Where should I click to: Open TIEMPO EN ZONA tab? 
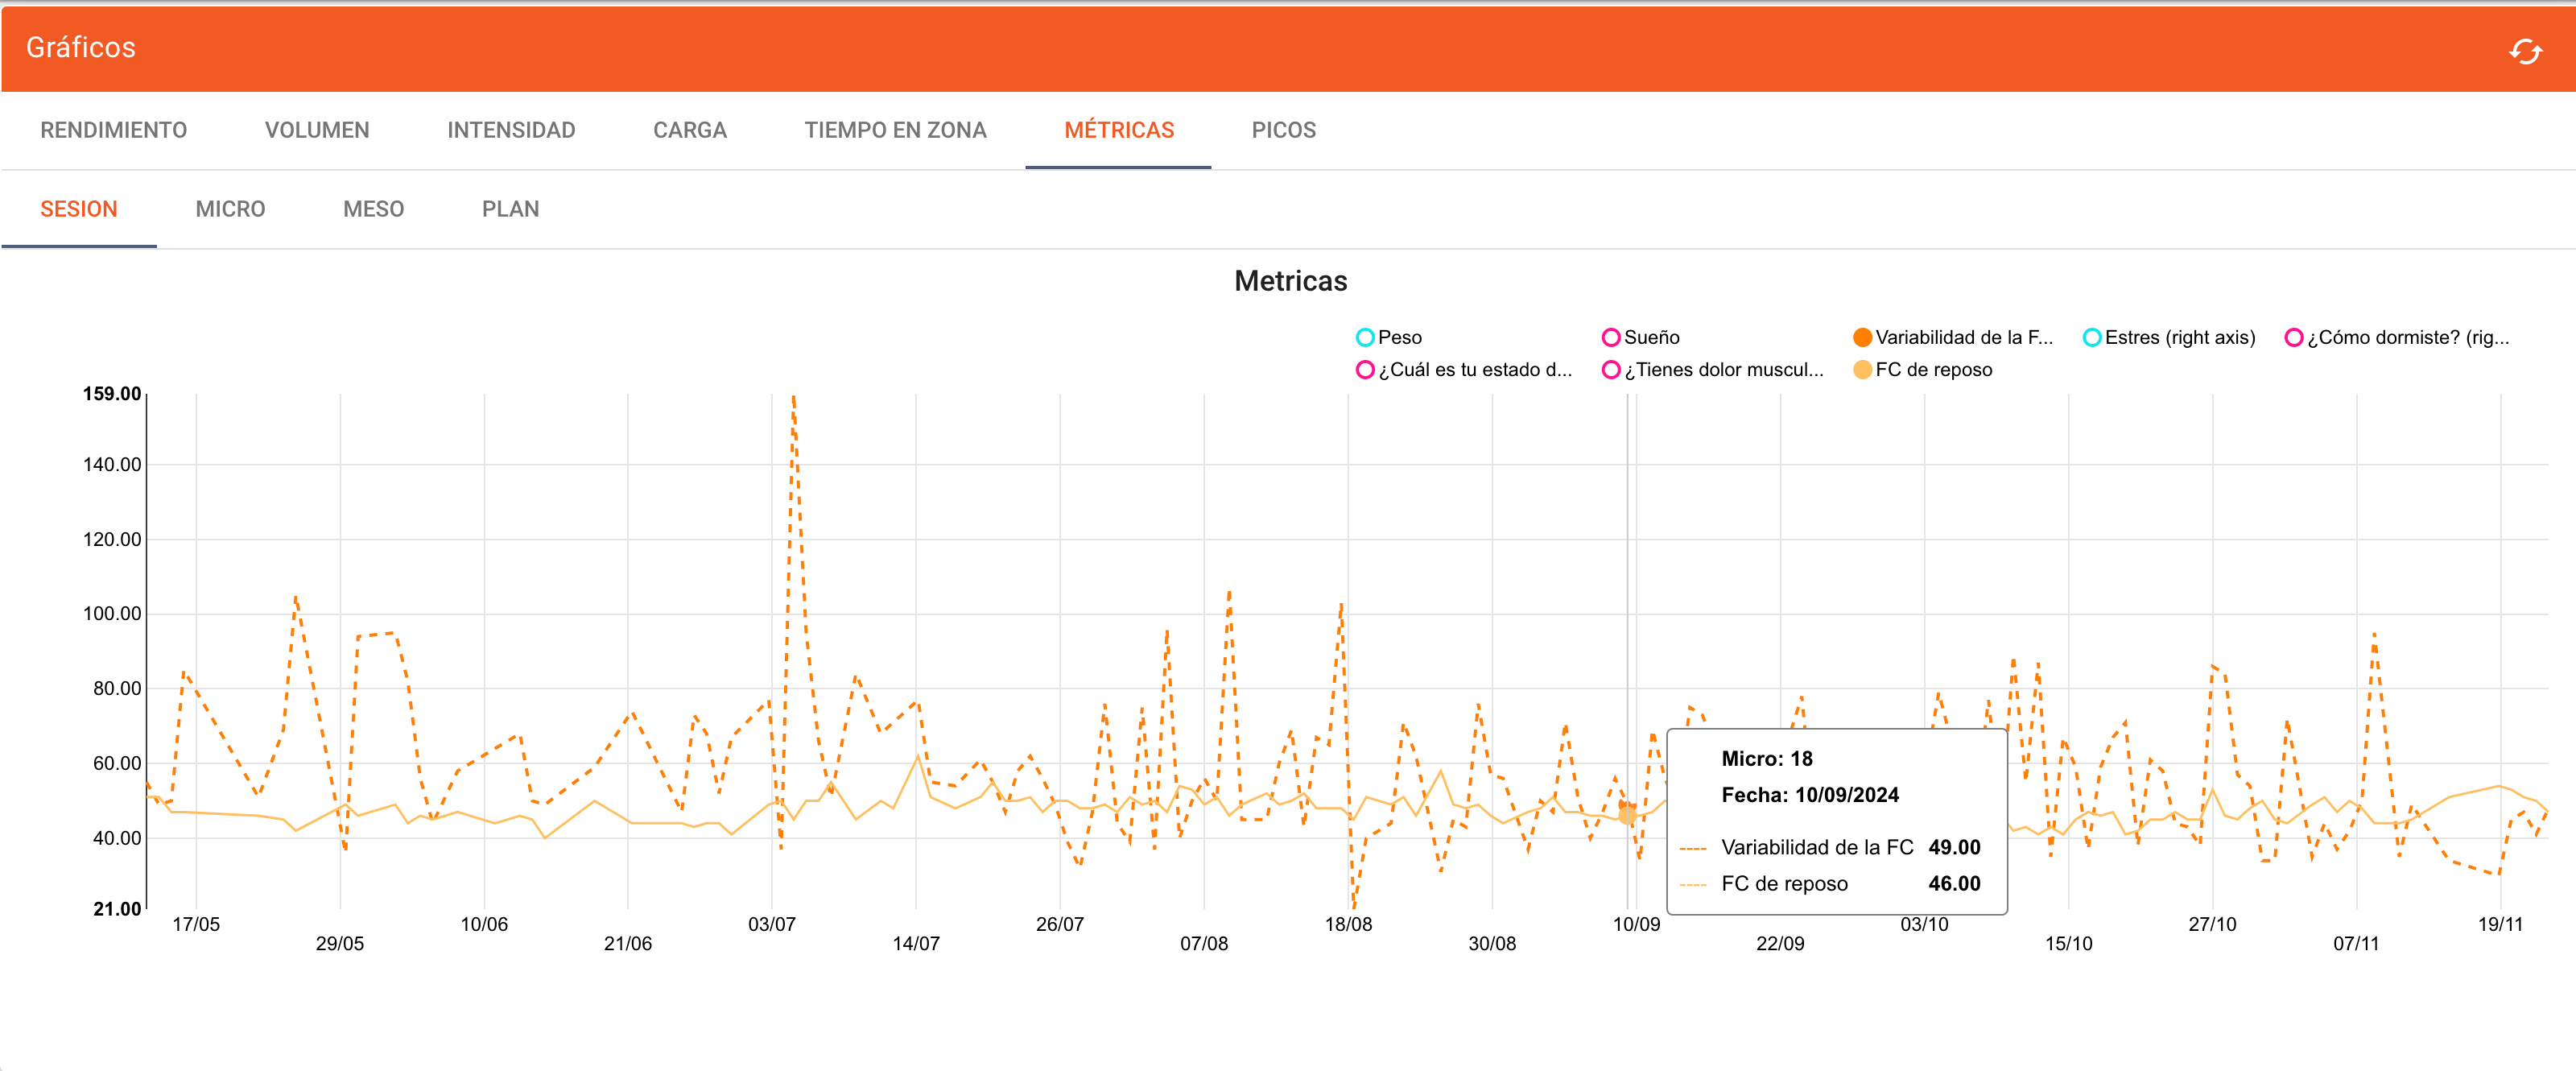[x=895, y=130]
